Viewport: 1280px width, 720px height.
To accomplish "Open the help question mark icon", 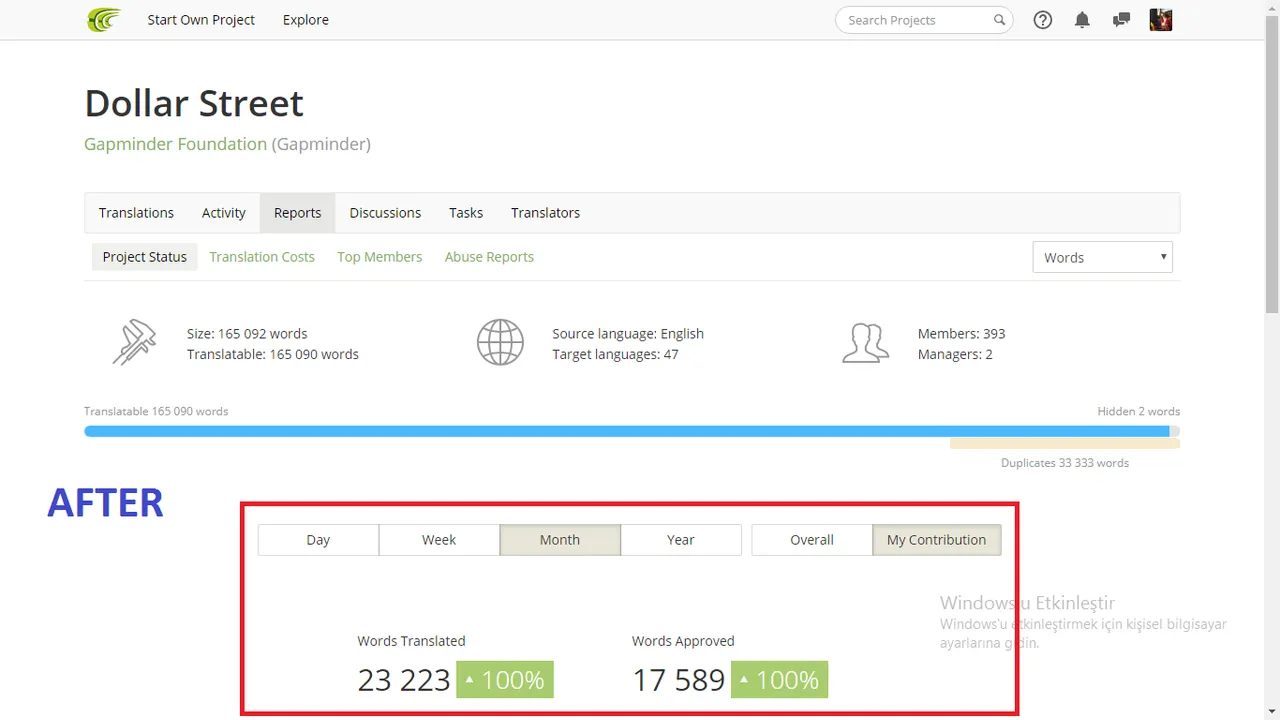I will coord(1043,20).
